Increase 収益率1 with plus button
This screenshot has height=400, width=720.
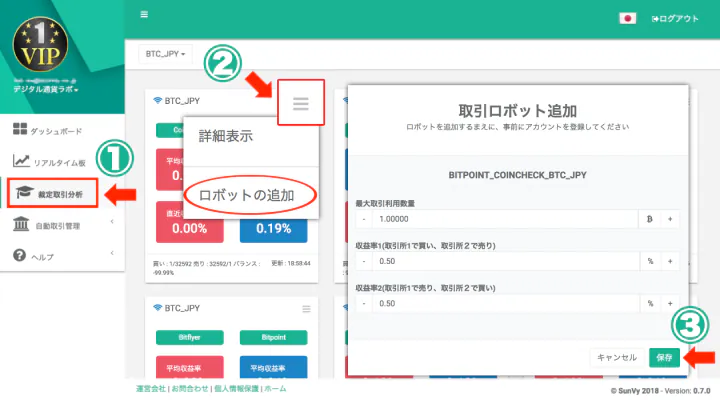(670, 261)
